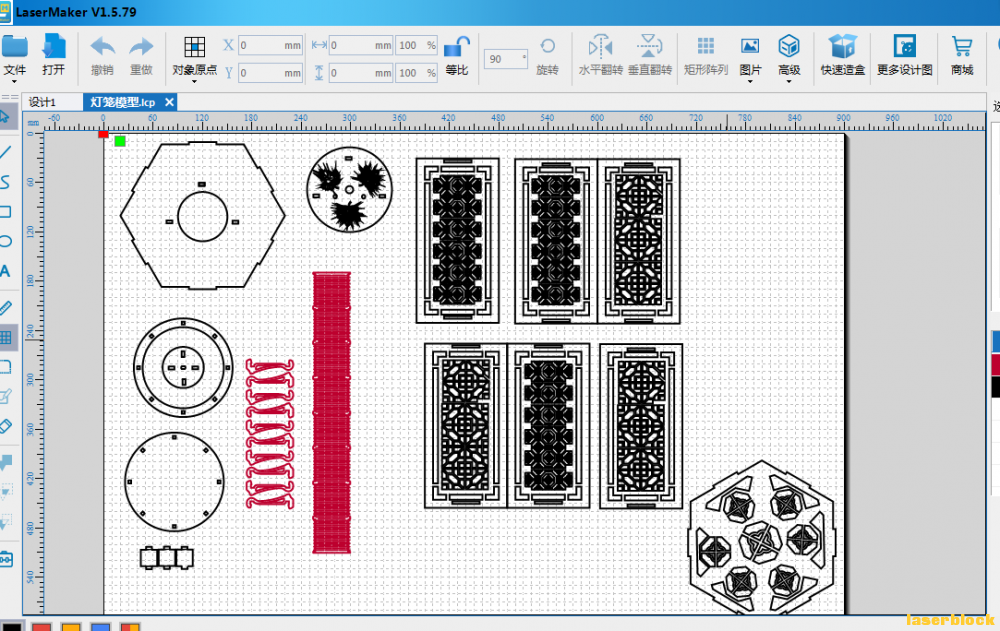The width and height of the screenshot is (1000, 631).
Task: Close the 灯笼模型.lcp tab
Action: tap(169, 102)
